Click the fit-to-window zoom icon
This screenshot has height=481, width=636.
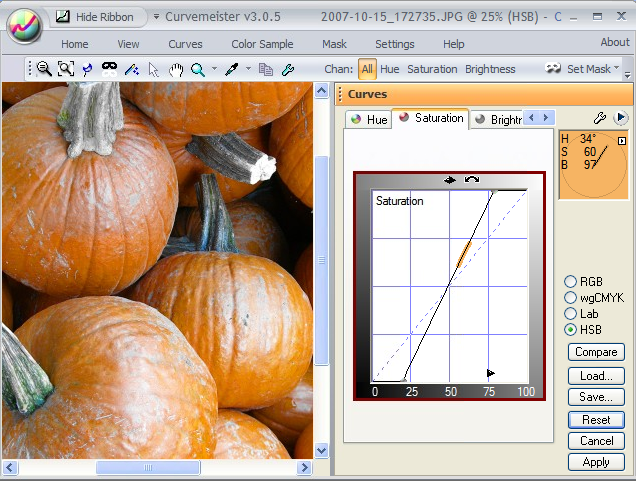[x=66, y=69]
